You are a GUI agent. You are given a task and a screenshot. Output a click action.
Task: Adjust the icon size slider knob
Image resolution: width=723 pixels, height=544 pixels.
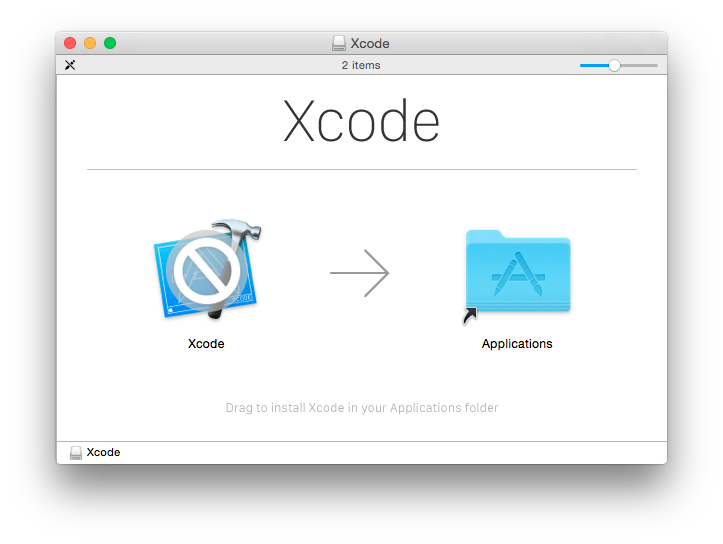pos(614,65)
